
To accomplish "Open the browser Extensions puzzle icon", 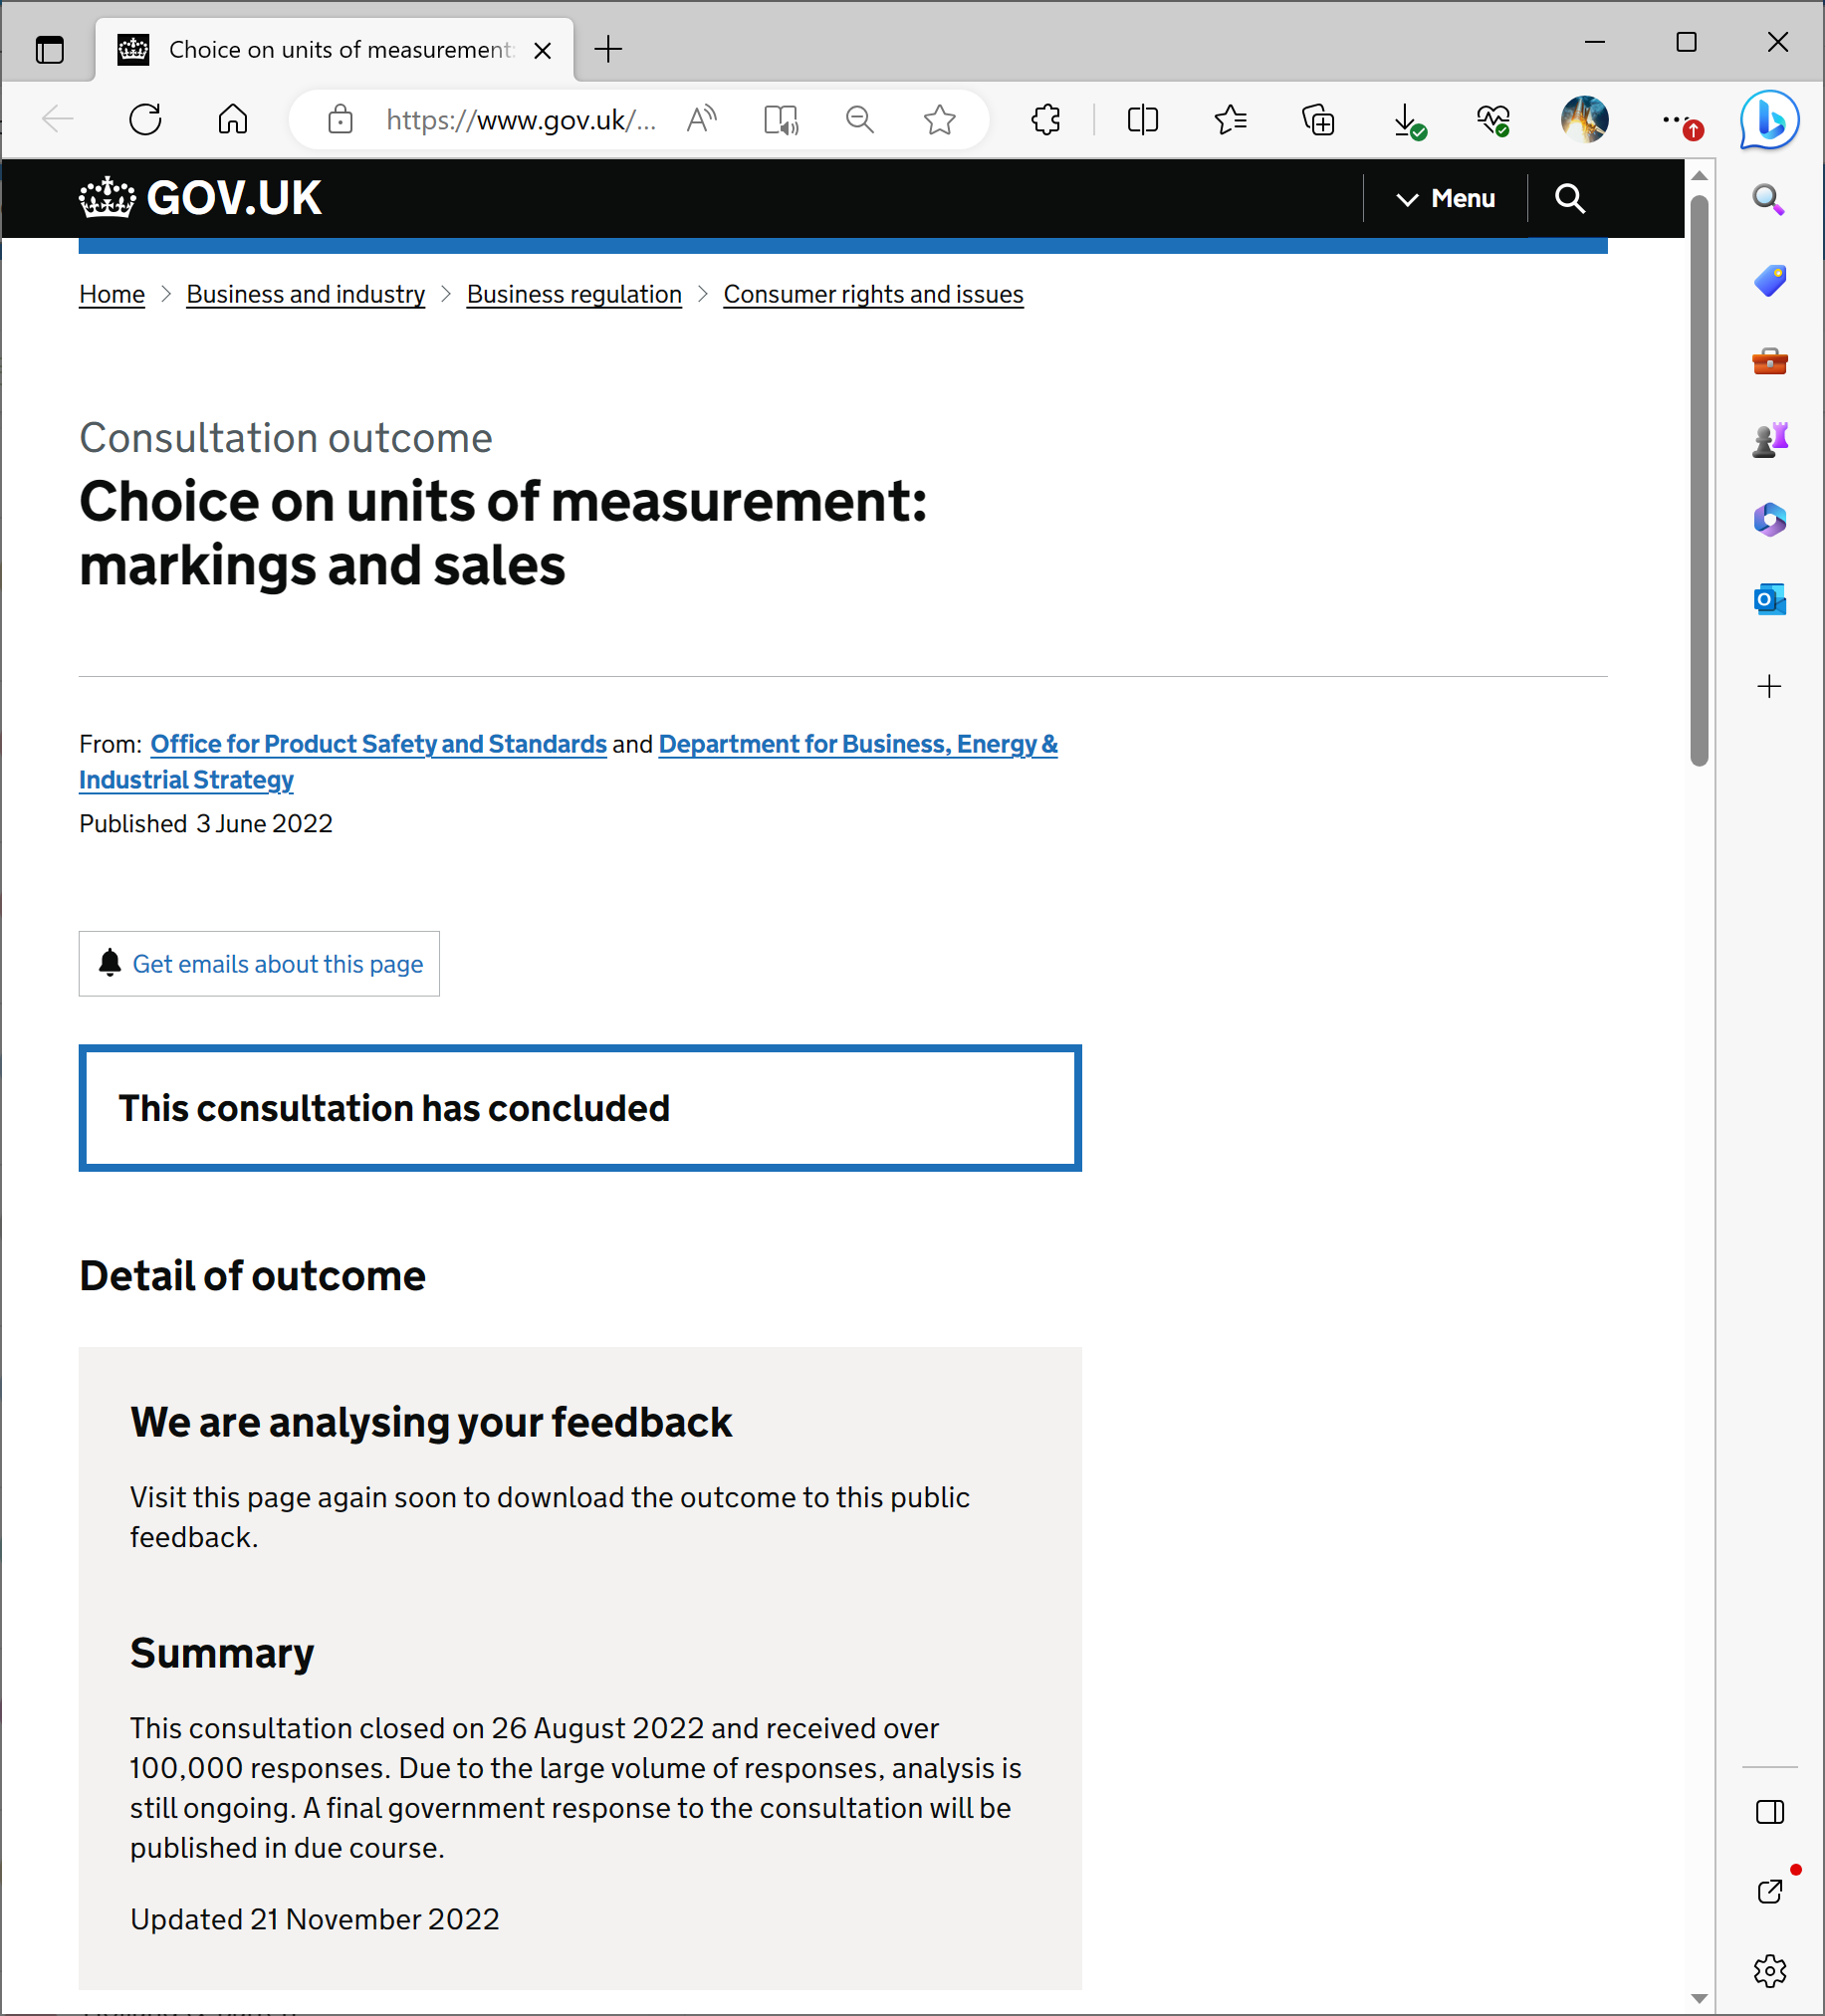I will (x=1046, y=120).
